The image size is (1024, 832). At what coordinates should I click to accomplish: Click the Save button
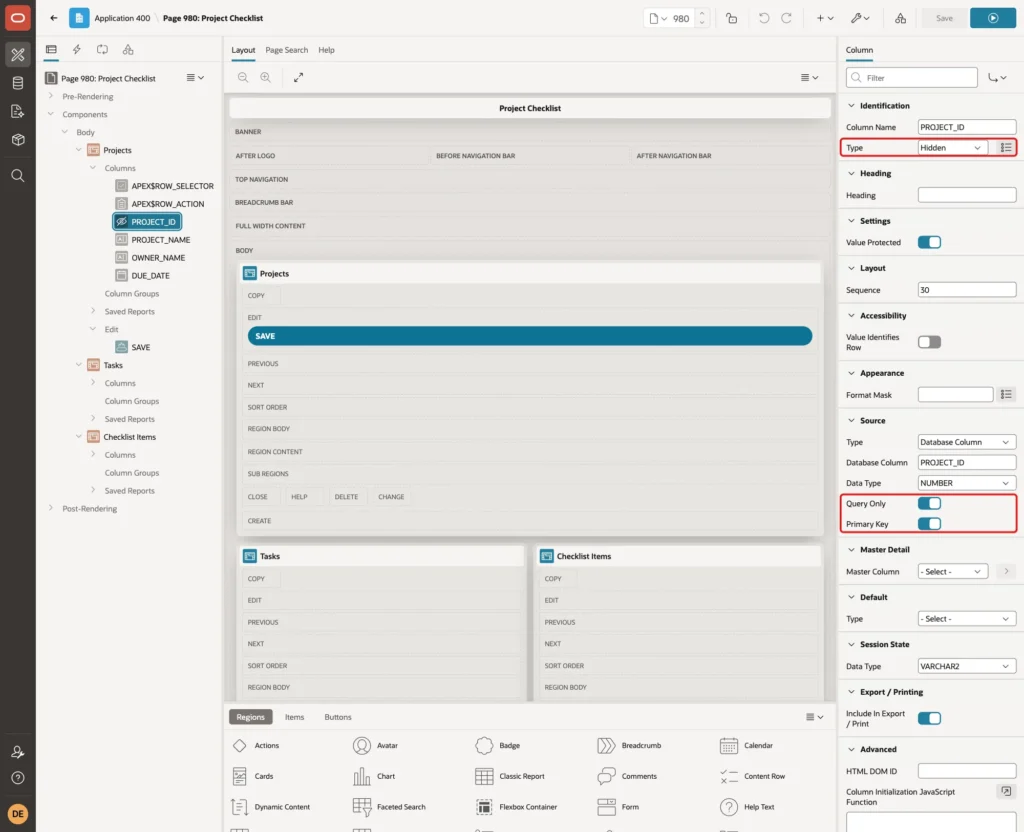point(944,18)
